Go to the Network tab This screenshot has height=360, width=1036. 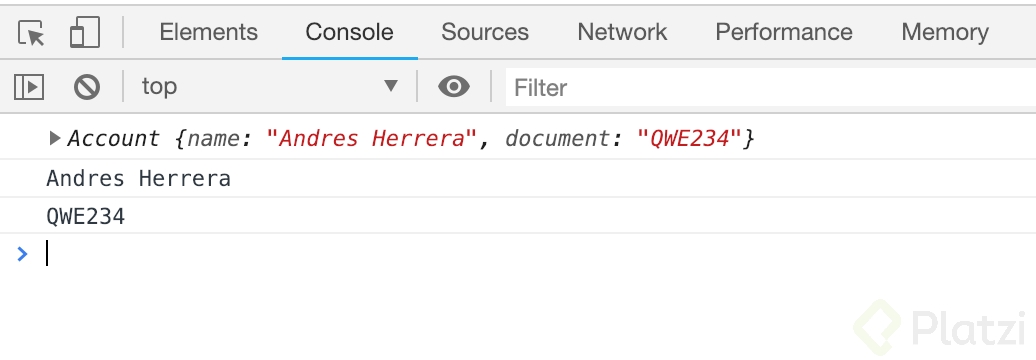coord(622,32)
